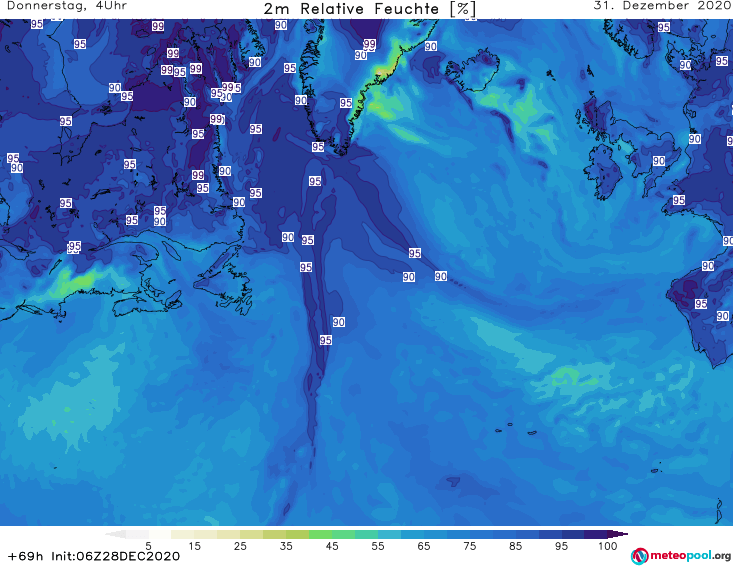Image resolution: width=733 pixels, height=566 pixels.
Task: Select the olive legend swatch right of 35
Action: (297, 534)
